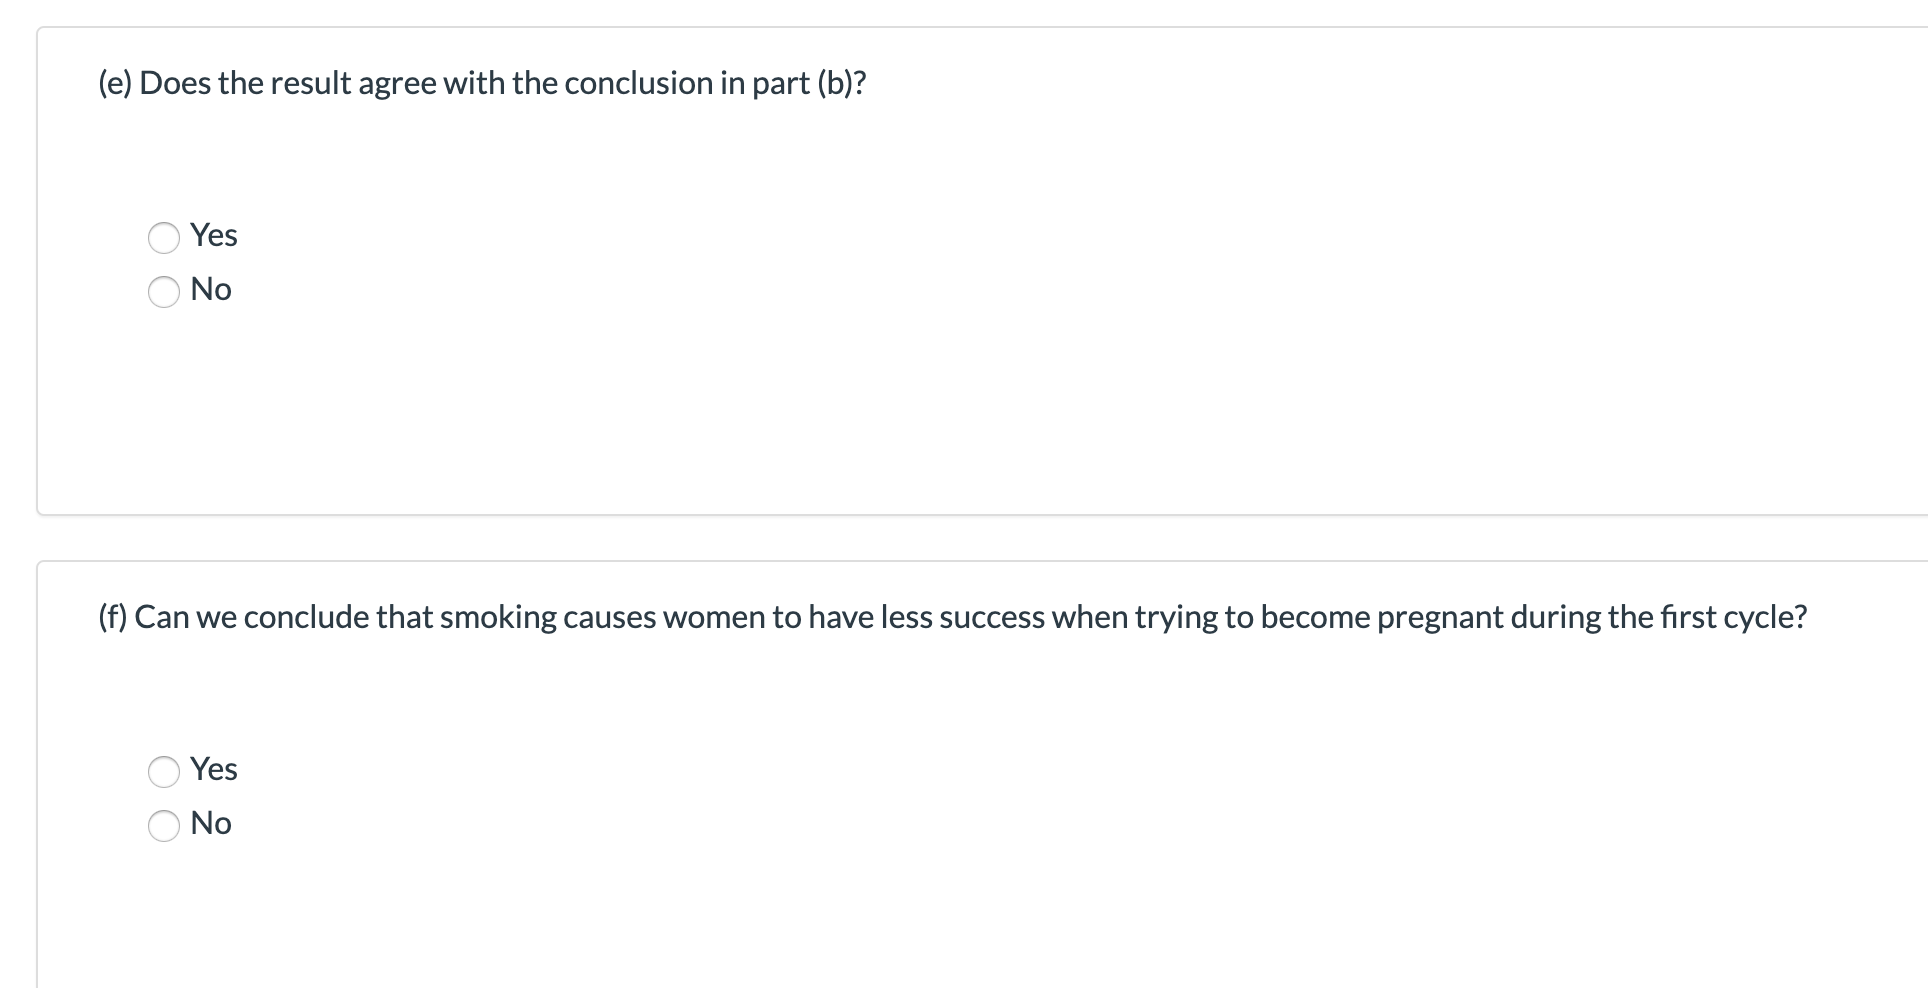Screen dimensions: 1928x988
Task: Click the question (f) prompt text
Action: (952, 617)
